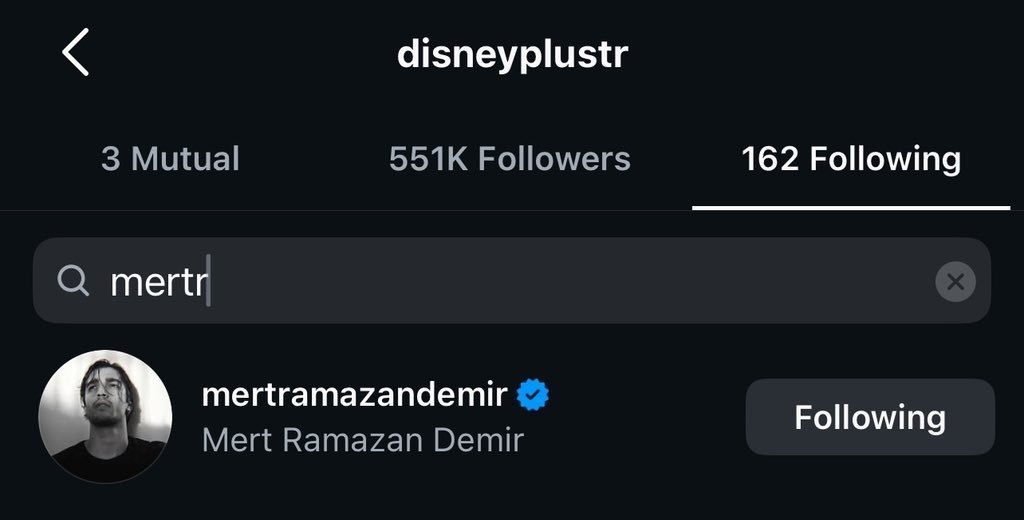
Task: Open Mert Ramazan Demir's profile picture
Action: point(105,416)
